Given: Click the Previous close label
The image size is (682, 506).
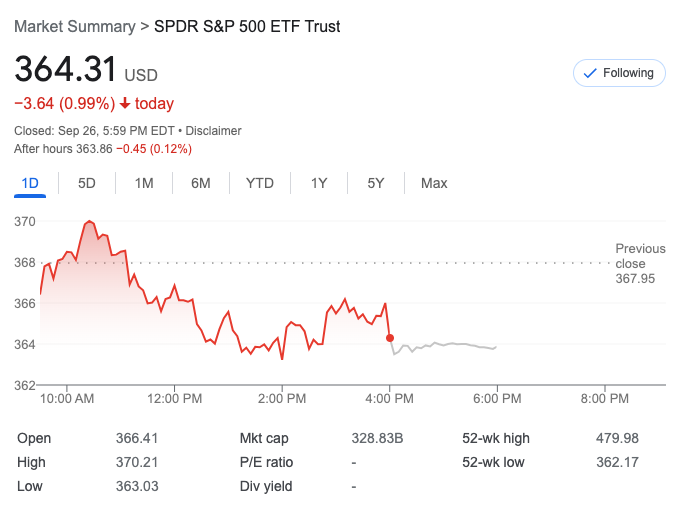Looking at the screenshot, I should pyautogui.click(x=640, y=256).
